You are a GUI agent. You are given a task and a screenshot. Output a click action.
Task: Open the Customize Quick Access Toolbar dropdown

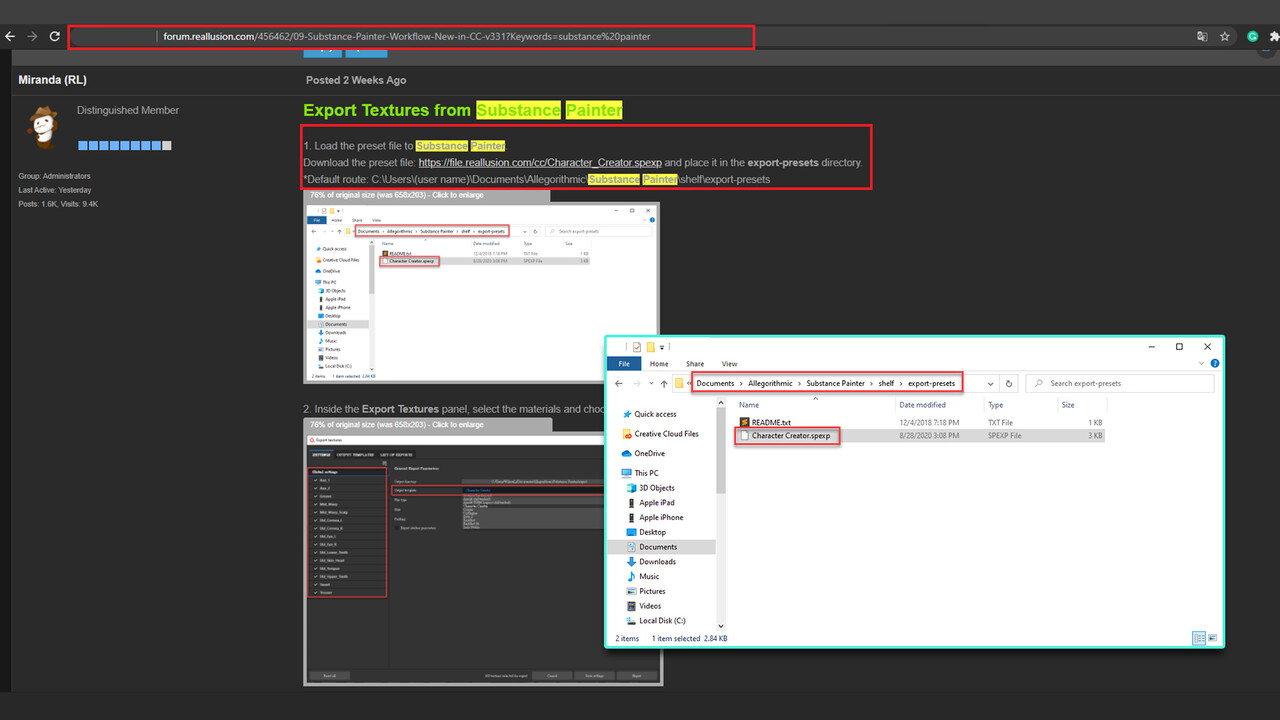coord(662,347)
